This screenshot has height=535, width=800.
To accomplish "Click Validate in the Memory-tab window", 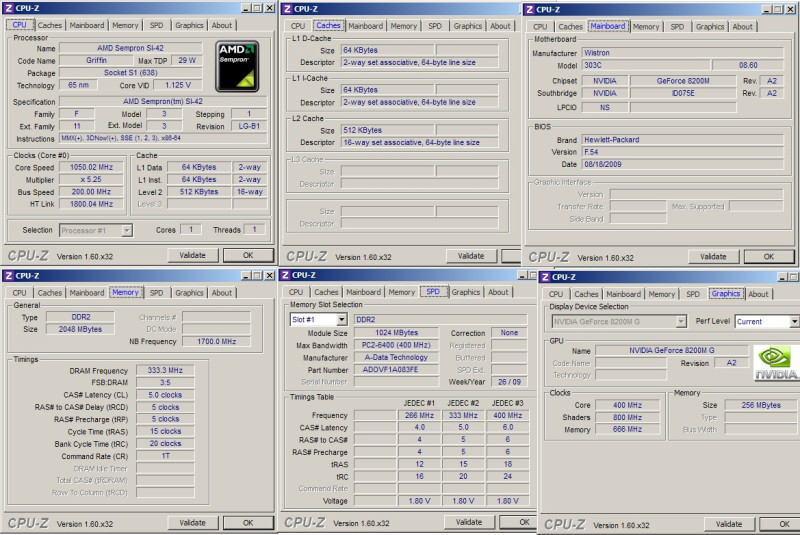I will pyautogui.click(x=193, y=523).
